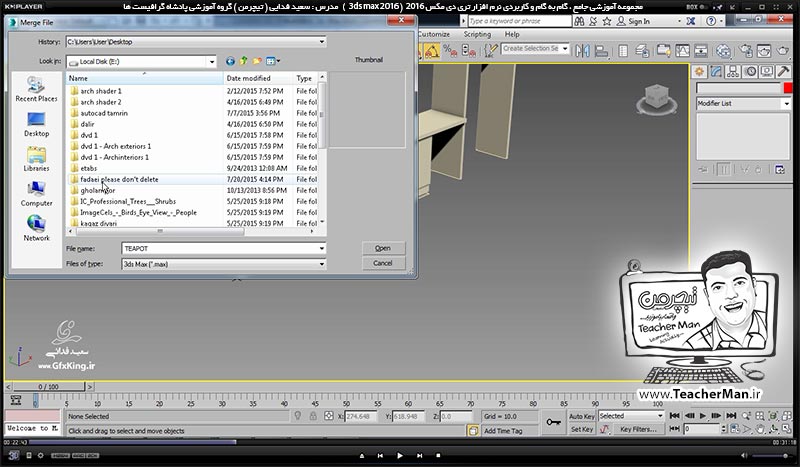
Task: Open the Help menu in 3ds Max
Action: [512, 34]
